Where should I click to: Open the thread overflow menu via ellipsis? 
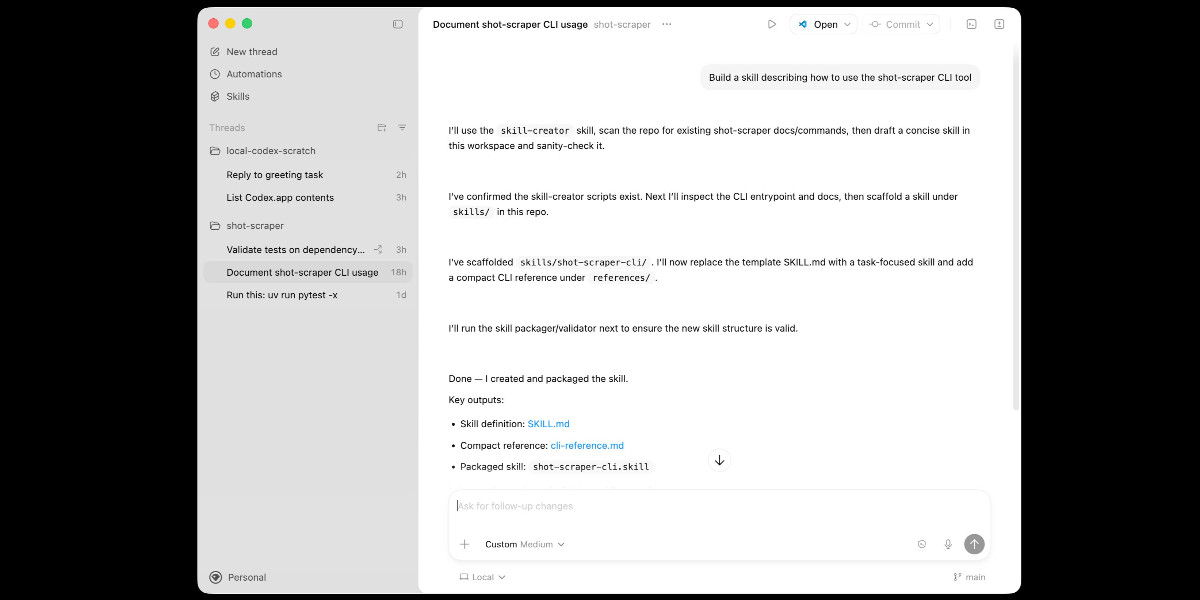pyautogui.click(x=666, y=23)
